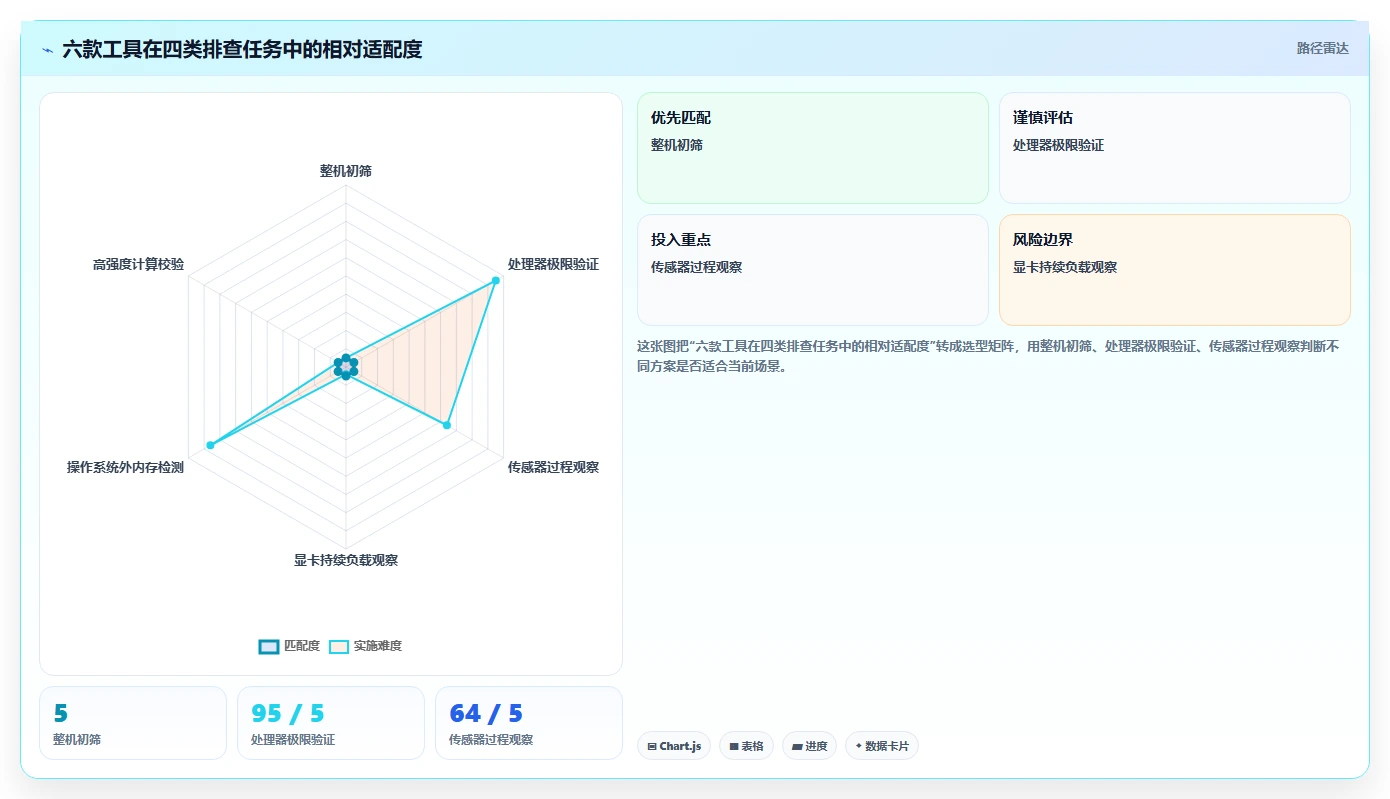Image resolution: width=1390 pixels, height=799 pixels.
Task: Open the 投入重点 card
Action: click(813, 270)
